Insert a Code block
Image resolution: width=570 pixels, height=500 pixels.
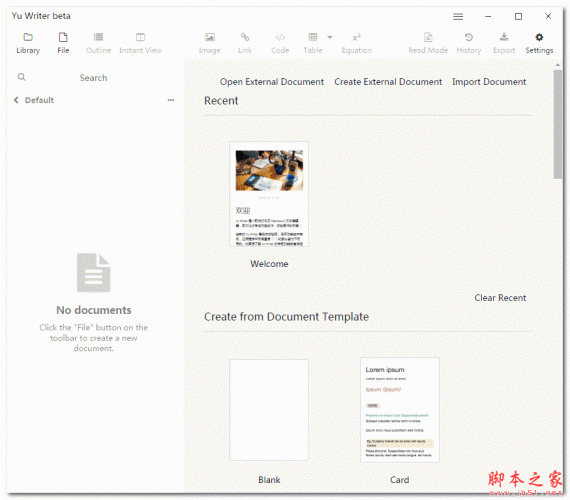coord(280,43)
